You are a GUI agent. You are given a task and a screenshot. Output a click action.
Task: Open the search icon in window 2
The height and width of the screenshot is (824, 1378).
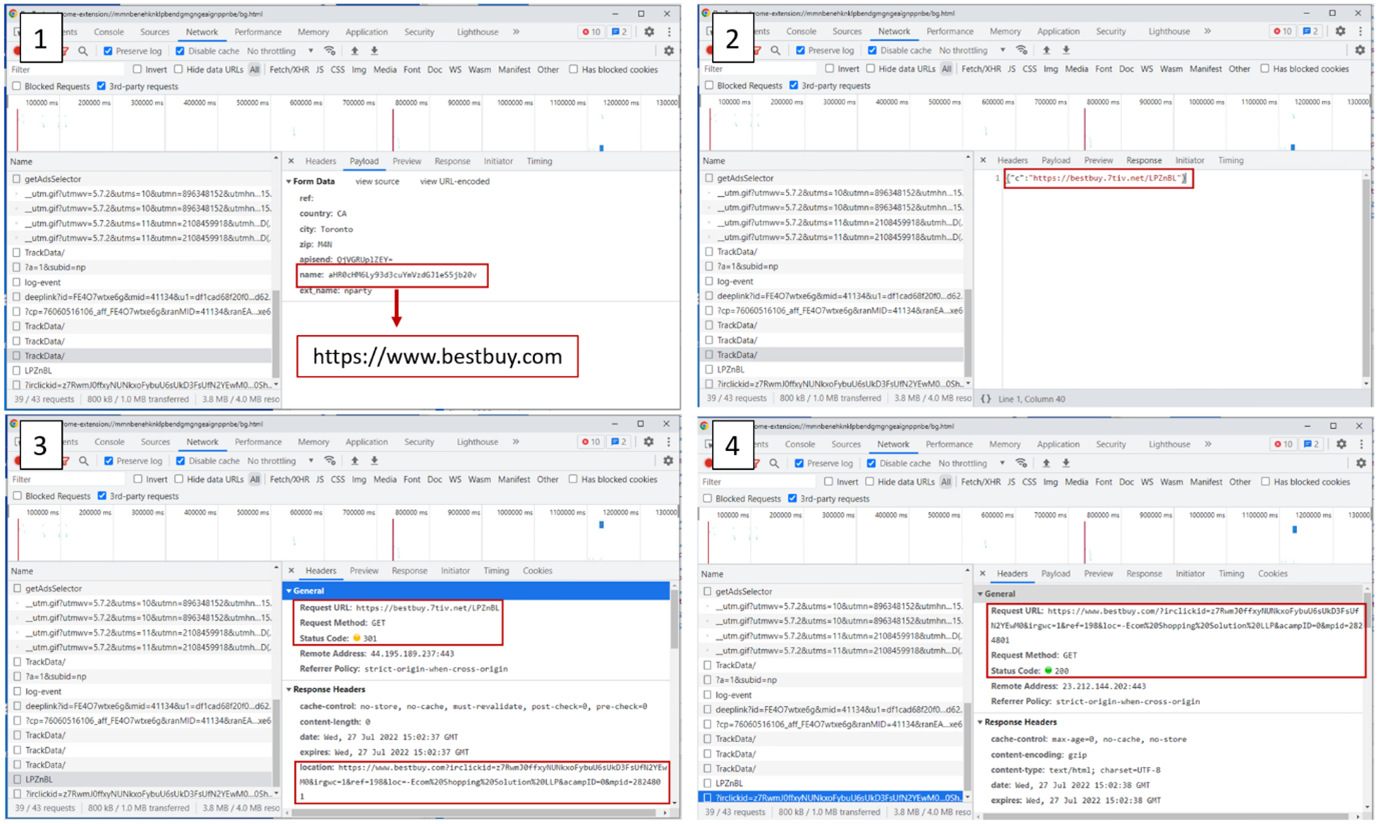pyautogui.click(x=775, y=50)
